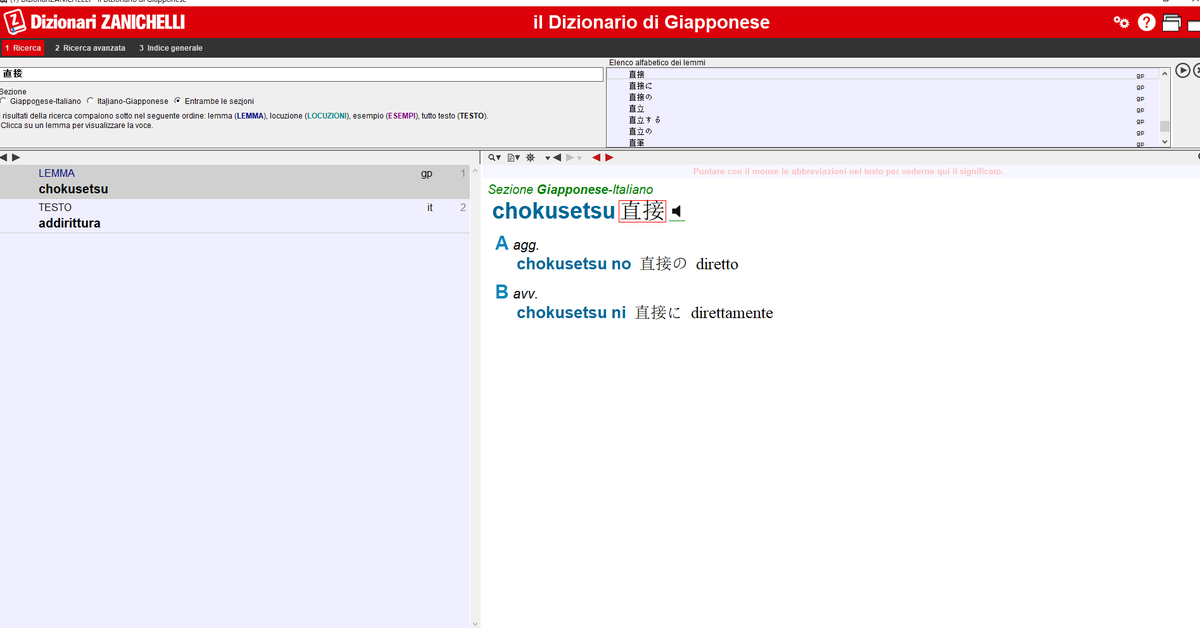
Task: Jump to previous entry red left arrow
Action: point(597,157)
